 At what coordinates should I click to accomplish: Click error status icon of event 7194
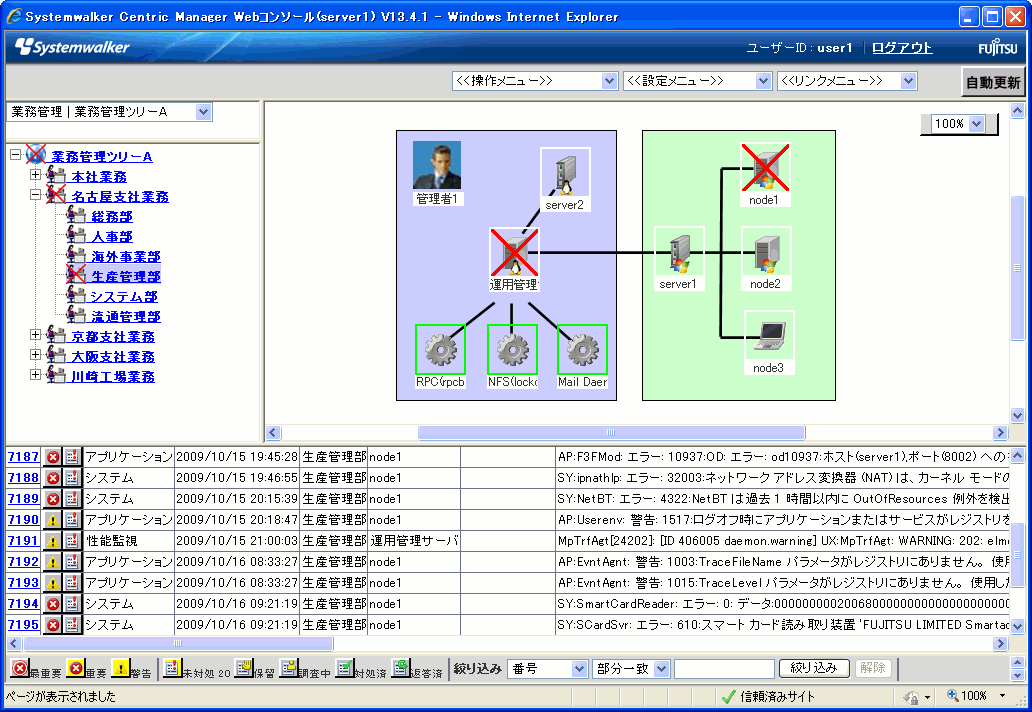click(x=53, y=604)
